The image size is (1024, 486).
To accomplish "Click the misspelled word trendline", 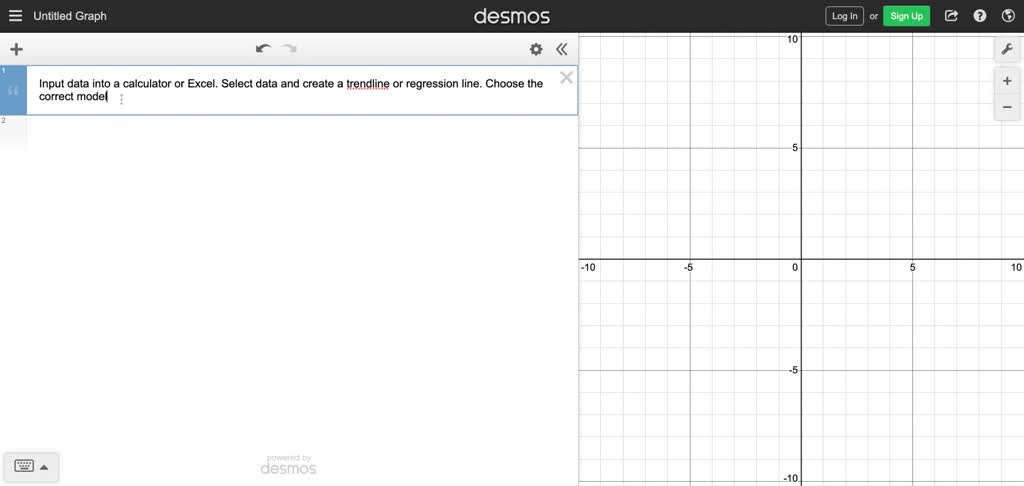I will (368, 84).
